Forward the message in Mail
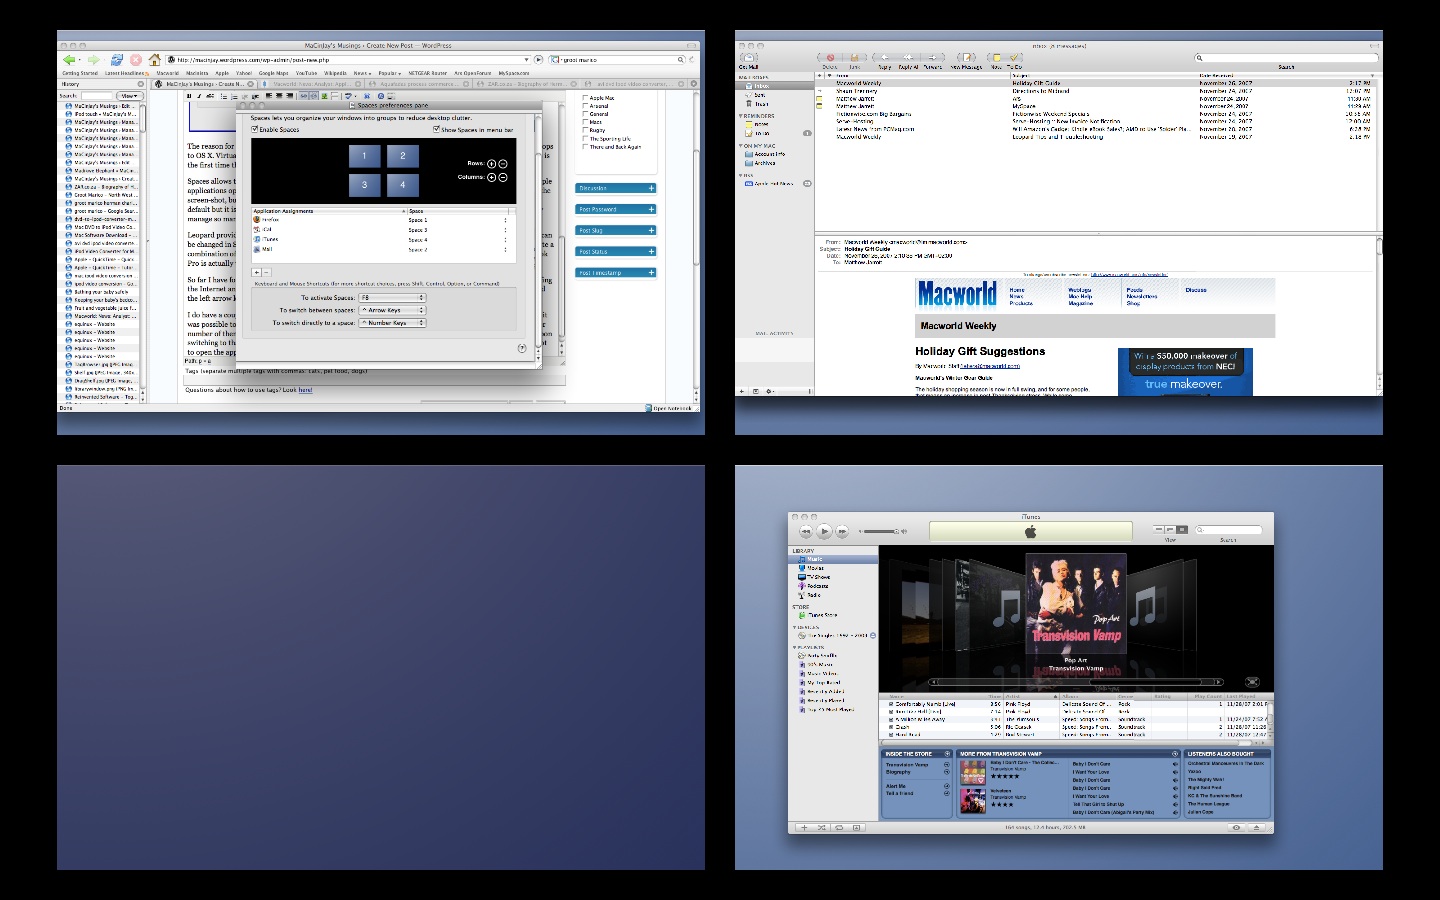1440x900 pixels. pyautogui.click(x=932, y=59)
